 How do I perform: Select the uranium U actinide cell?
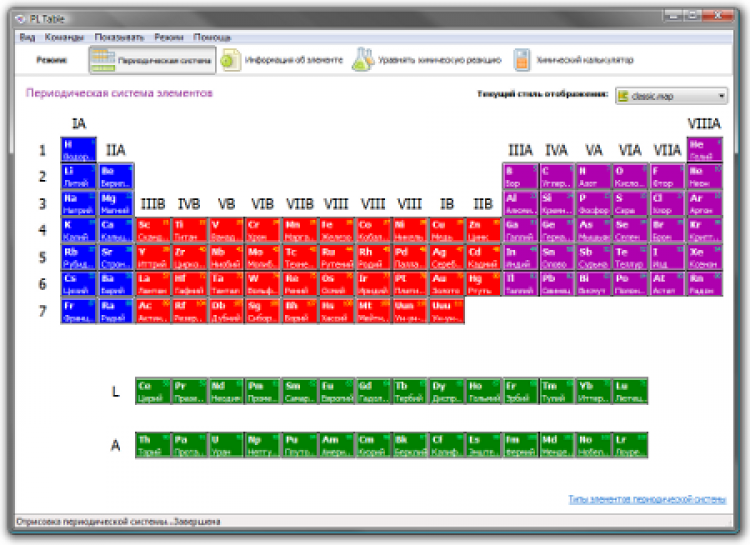pos(226,445)
